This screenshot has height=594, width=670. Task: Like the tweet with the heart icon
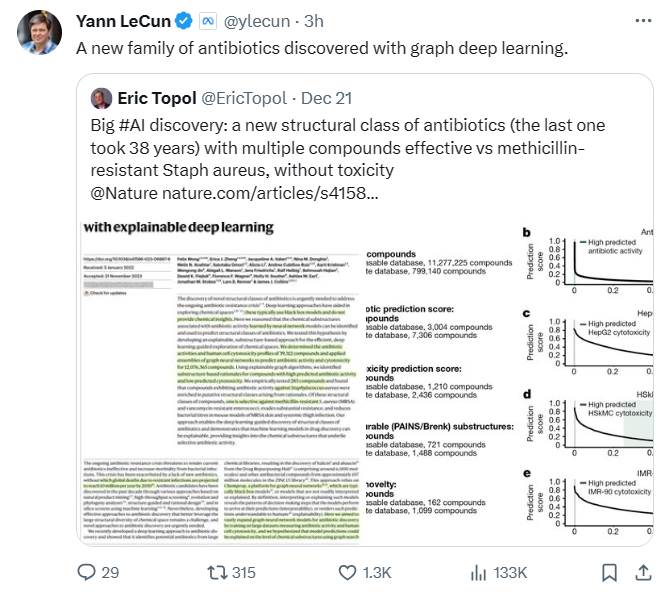[x=347, y=572]
